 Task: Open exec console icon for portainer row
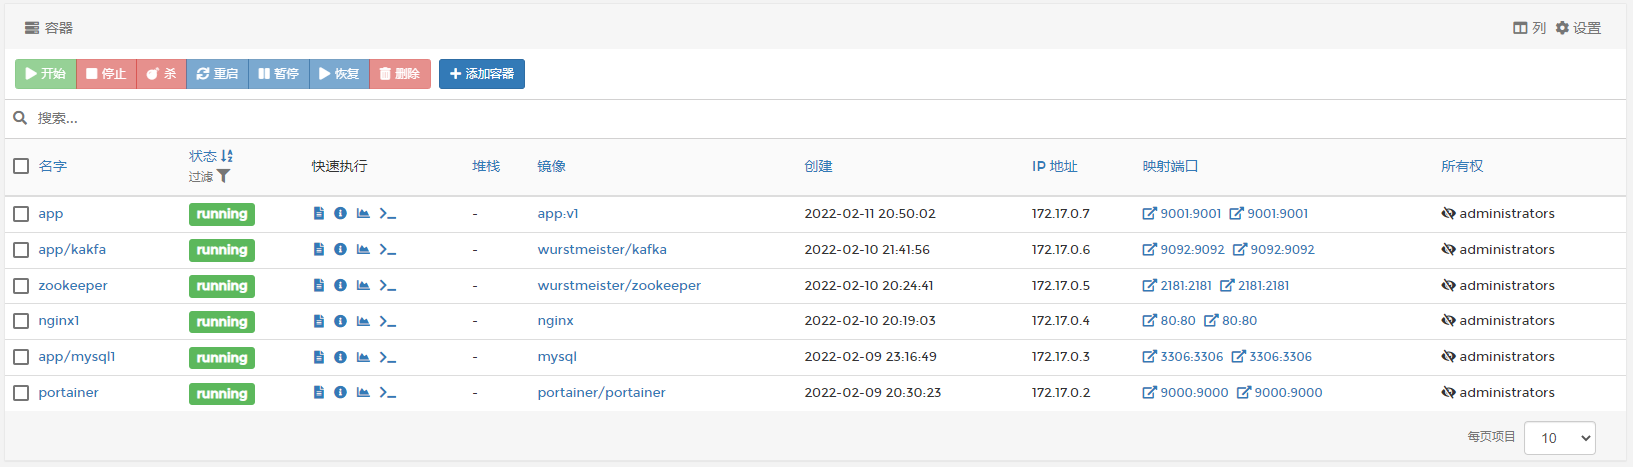click(x=388, y=393)
